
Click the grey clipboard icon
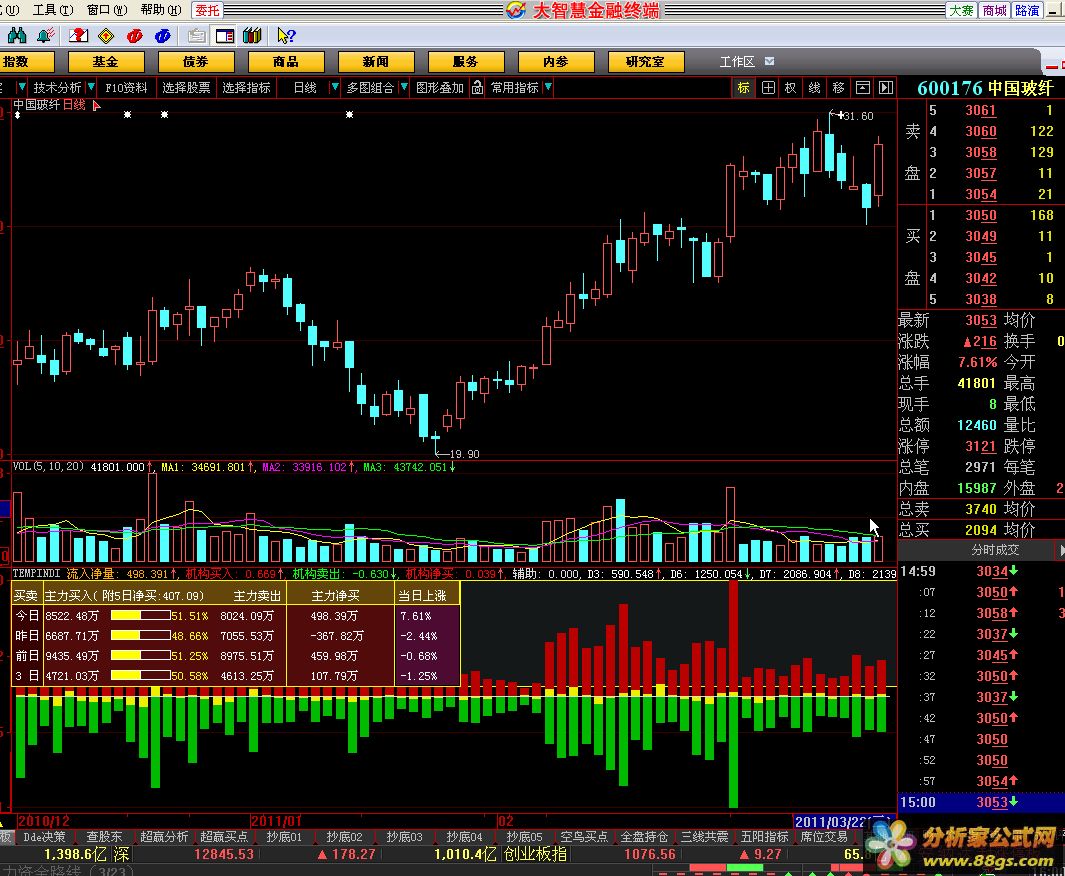click(x=197, y=35)
